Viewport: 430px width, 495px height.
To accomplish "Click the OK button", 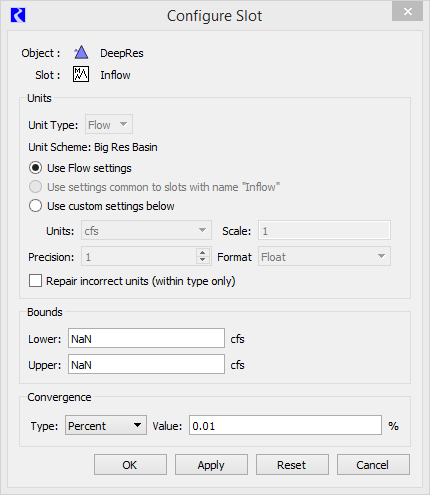I will click(130, 465).
